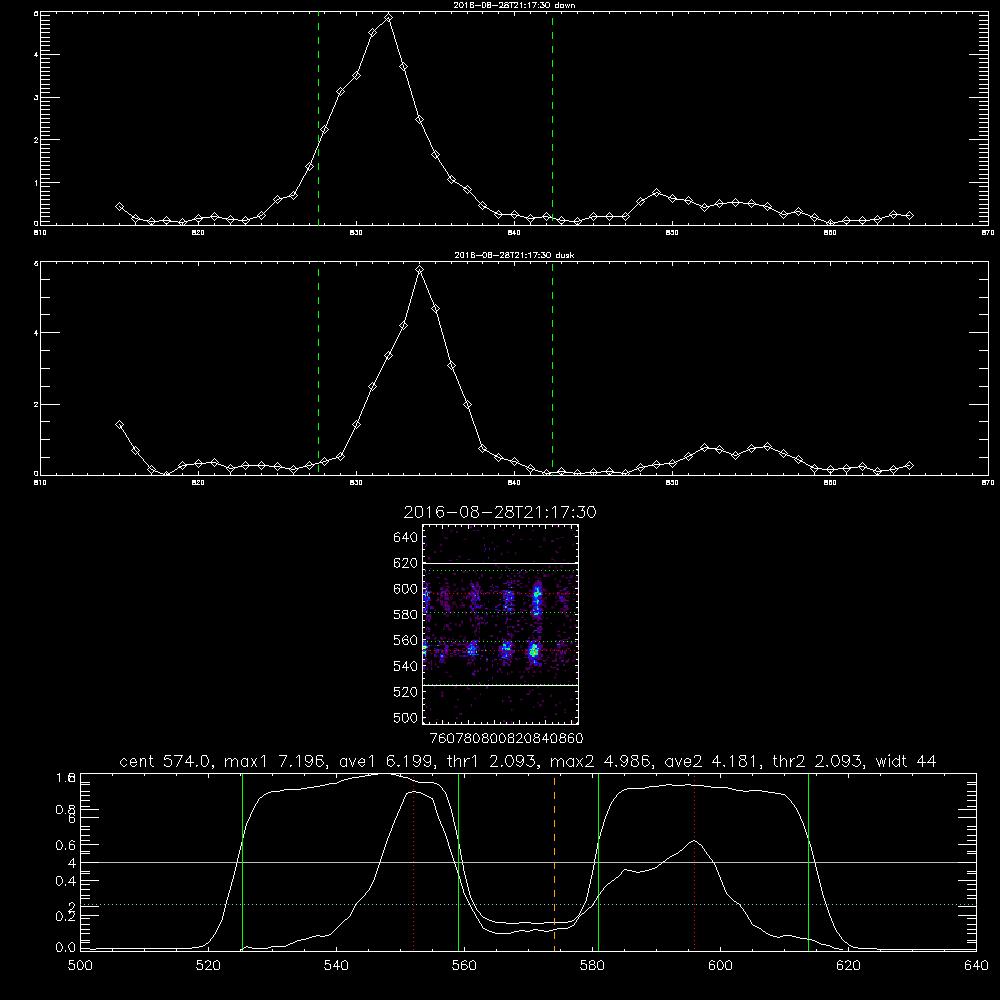
Task: Click the 600 label on the bottom plot x-axis
Action: (x=720, y=966)
